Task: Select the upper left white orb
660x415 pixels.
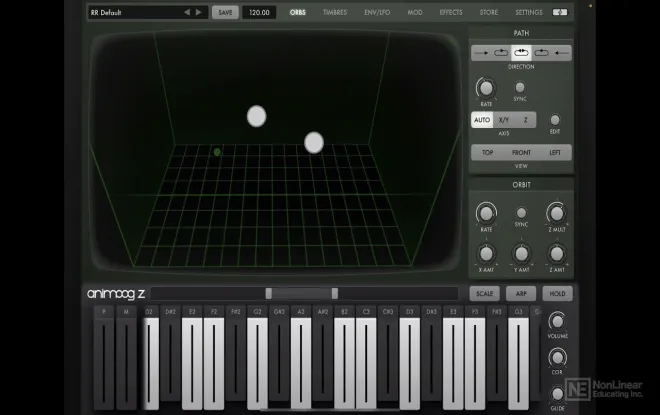Action: coord(256,116)
